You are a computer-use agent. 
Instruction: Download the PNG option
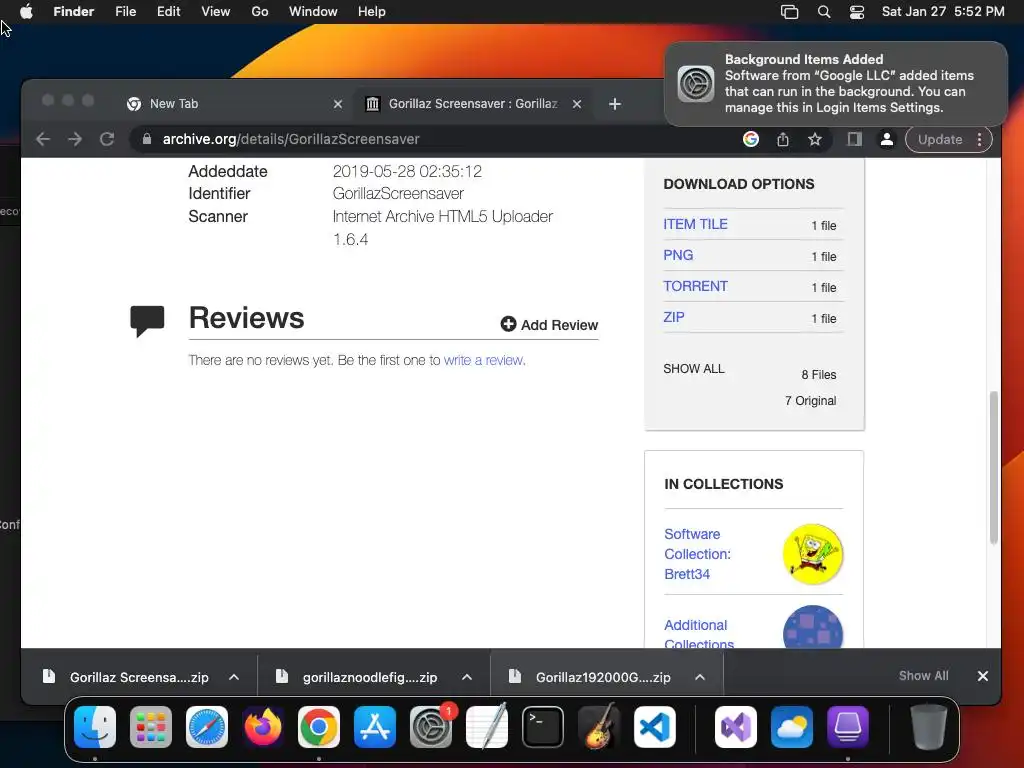[x=678, y=255]
